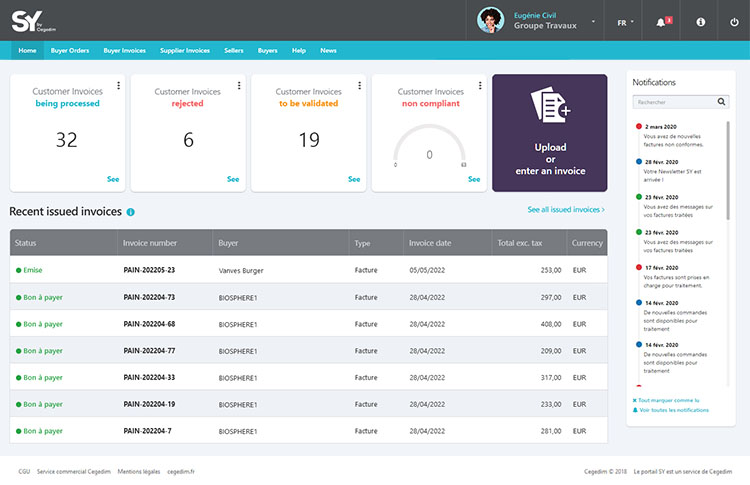Click Tout marquer comme lu link
Viewport: 750px width, 485px height.
click(x=666, y=400)
